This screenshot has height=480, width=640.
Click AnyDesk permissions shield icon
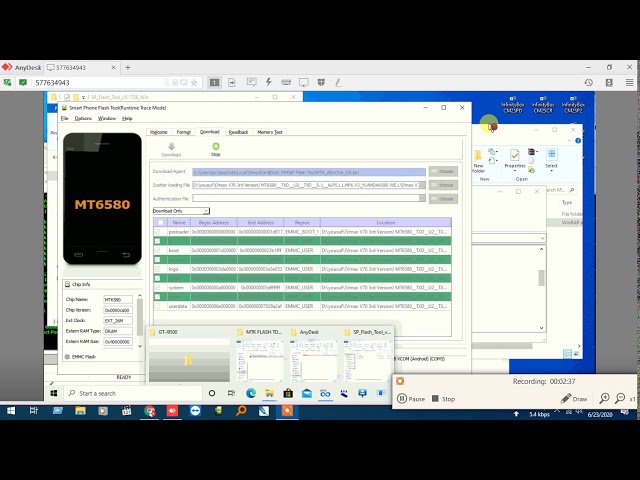point(321,82)
